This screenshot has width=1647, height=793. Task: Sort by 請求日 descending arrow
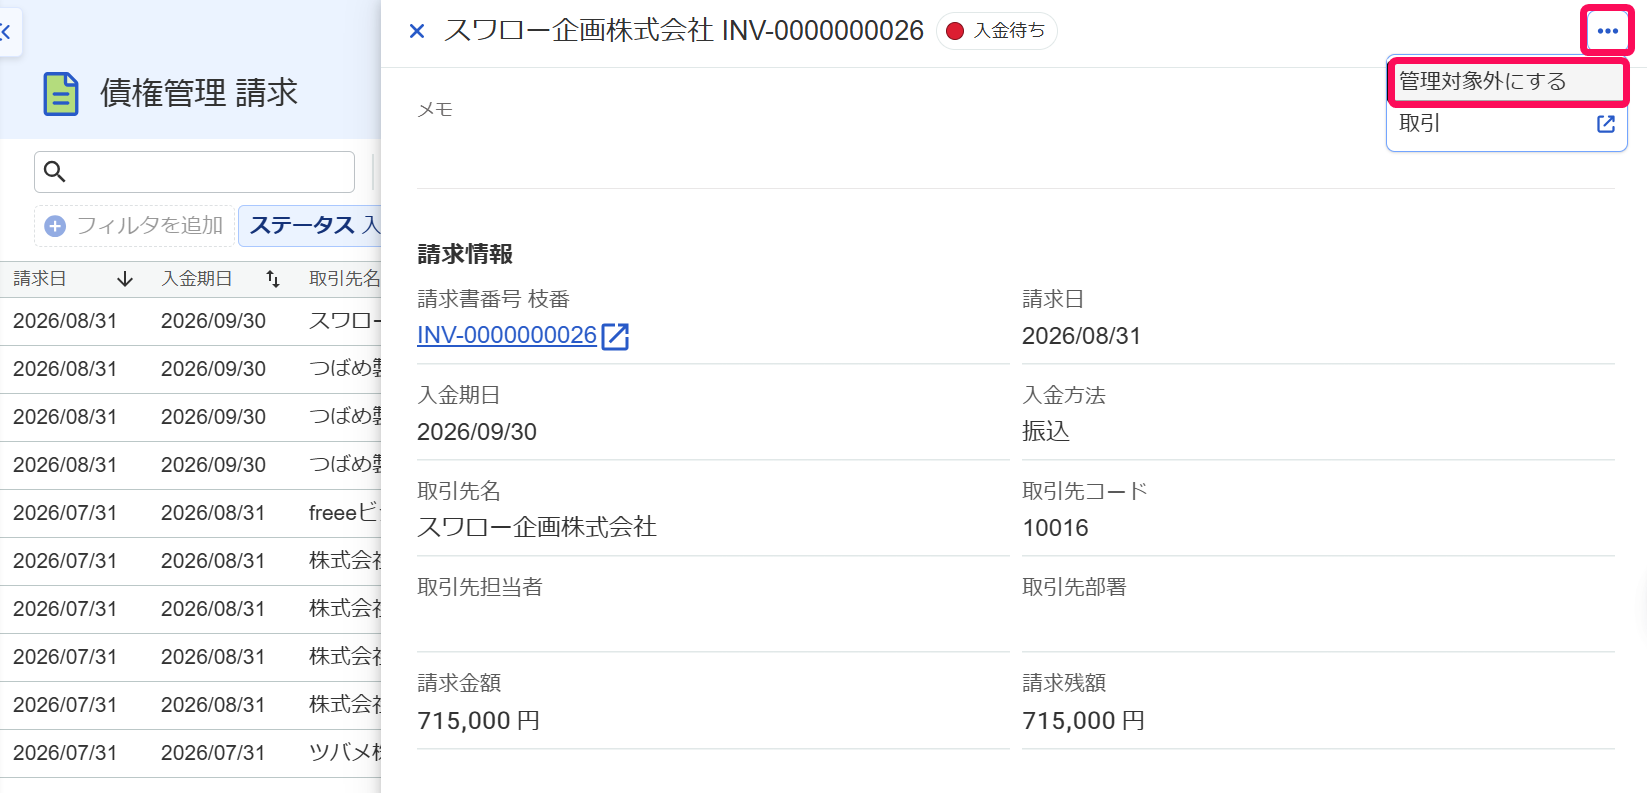(125, 279)
